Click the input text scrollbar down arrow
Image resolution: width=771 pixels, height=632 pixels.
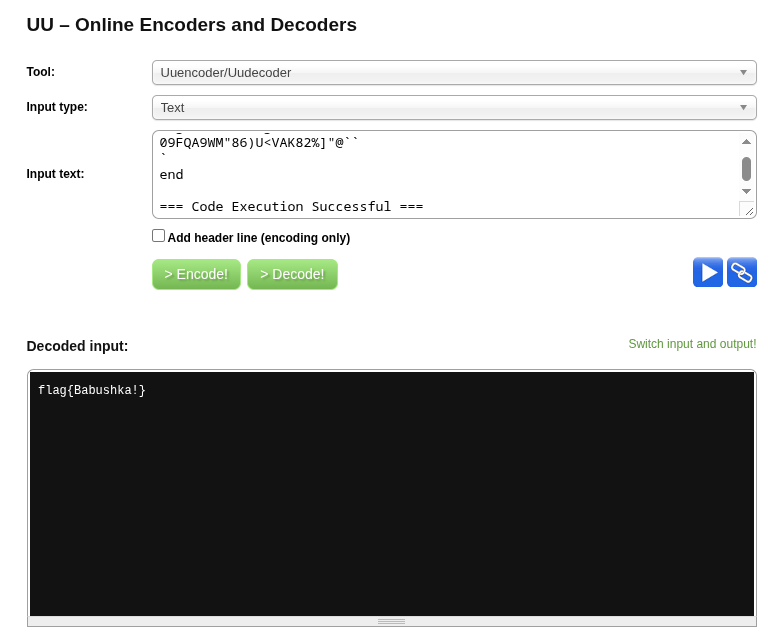tap(746, 191)
